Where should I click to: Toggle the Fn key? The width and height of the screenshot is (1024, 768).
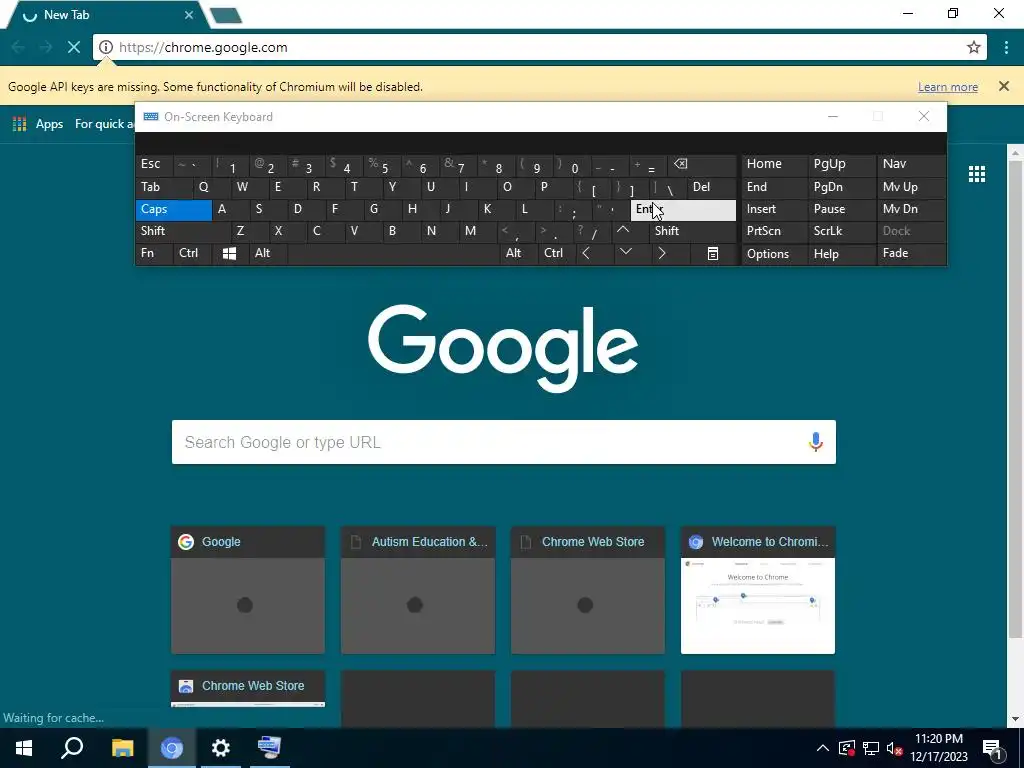pyautogui.click(x=154, y=253)
